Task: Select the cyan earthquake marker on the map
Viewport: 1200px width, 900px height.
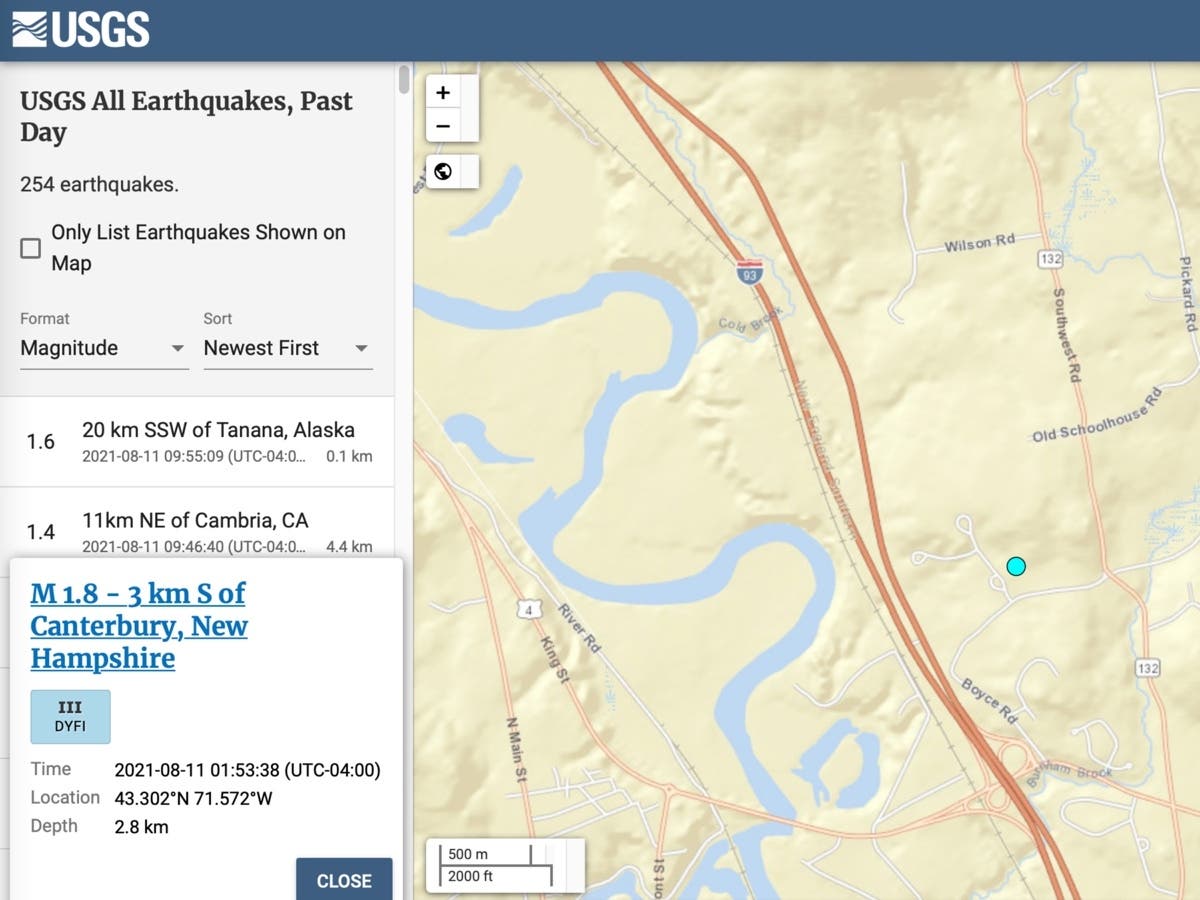Action: point(1016,566)
